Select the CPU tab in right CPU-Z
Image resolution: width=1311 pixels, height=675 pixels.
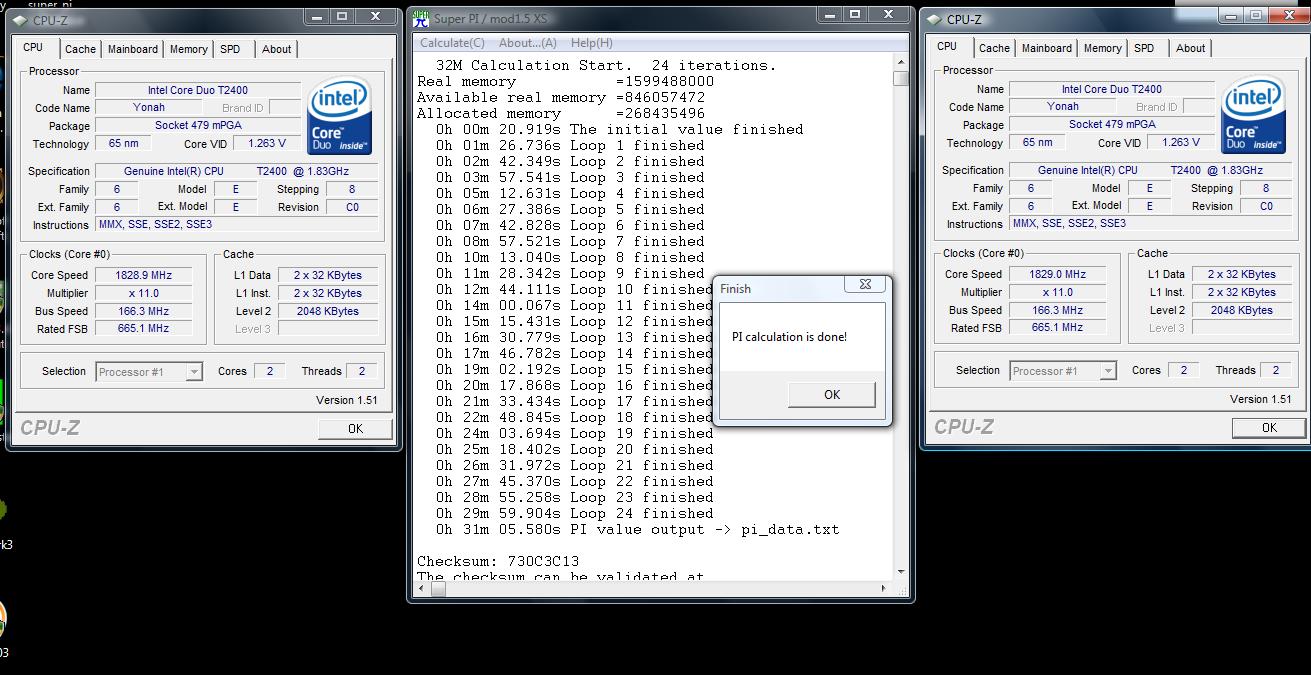[947, 46]
